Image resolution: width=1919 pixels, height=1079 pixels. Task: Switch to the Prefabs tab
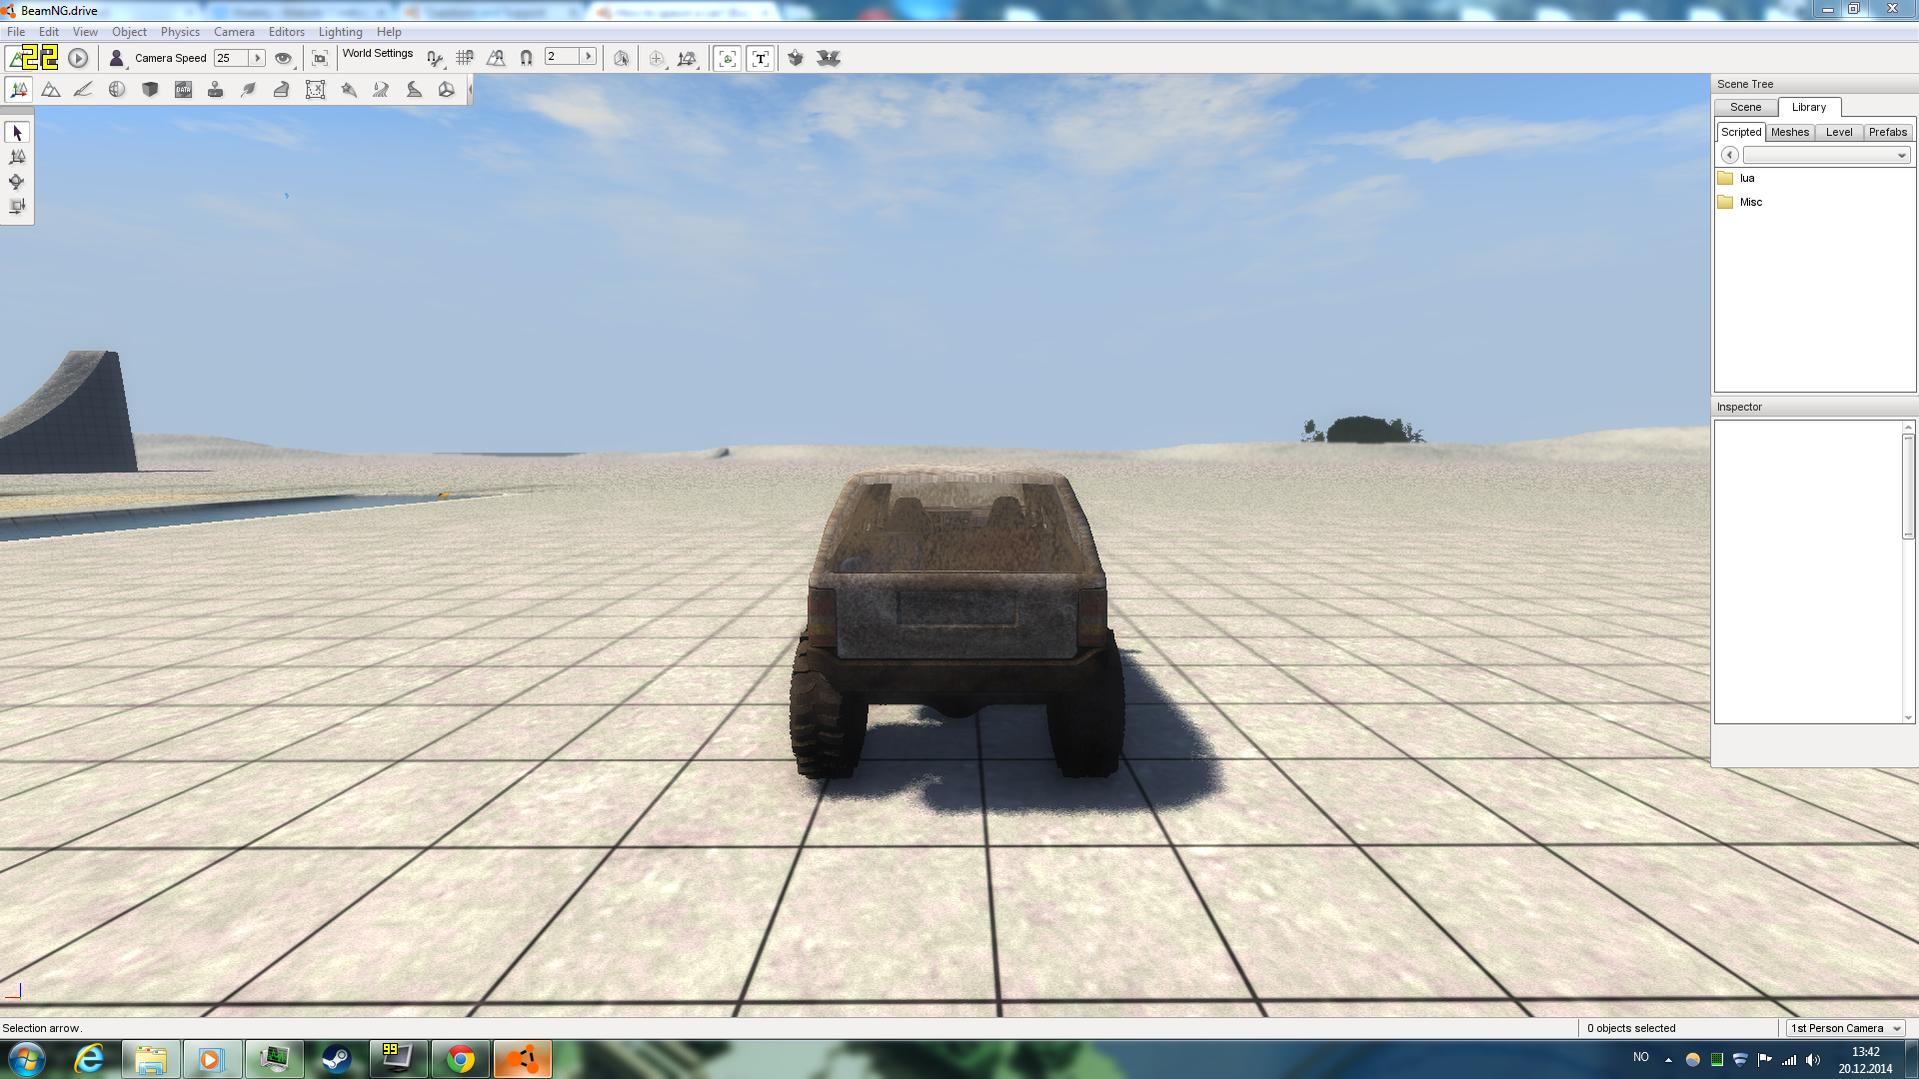coord(1887,132)
